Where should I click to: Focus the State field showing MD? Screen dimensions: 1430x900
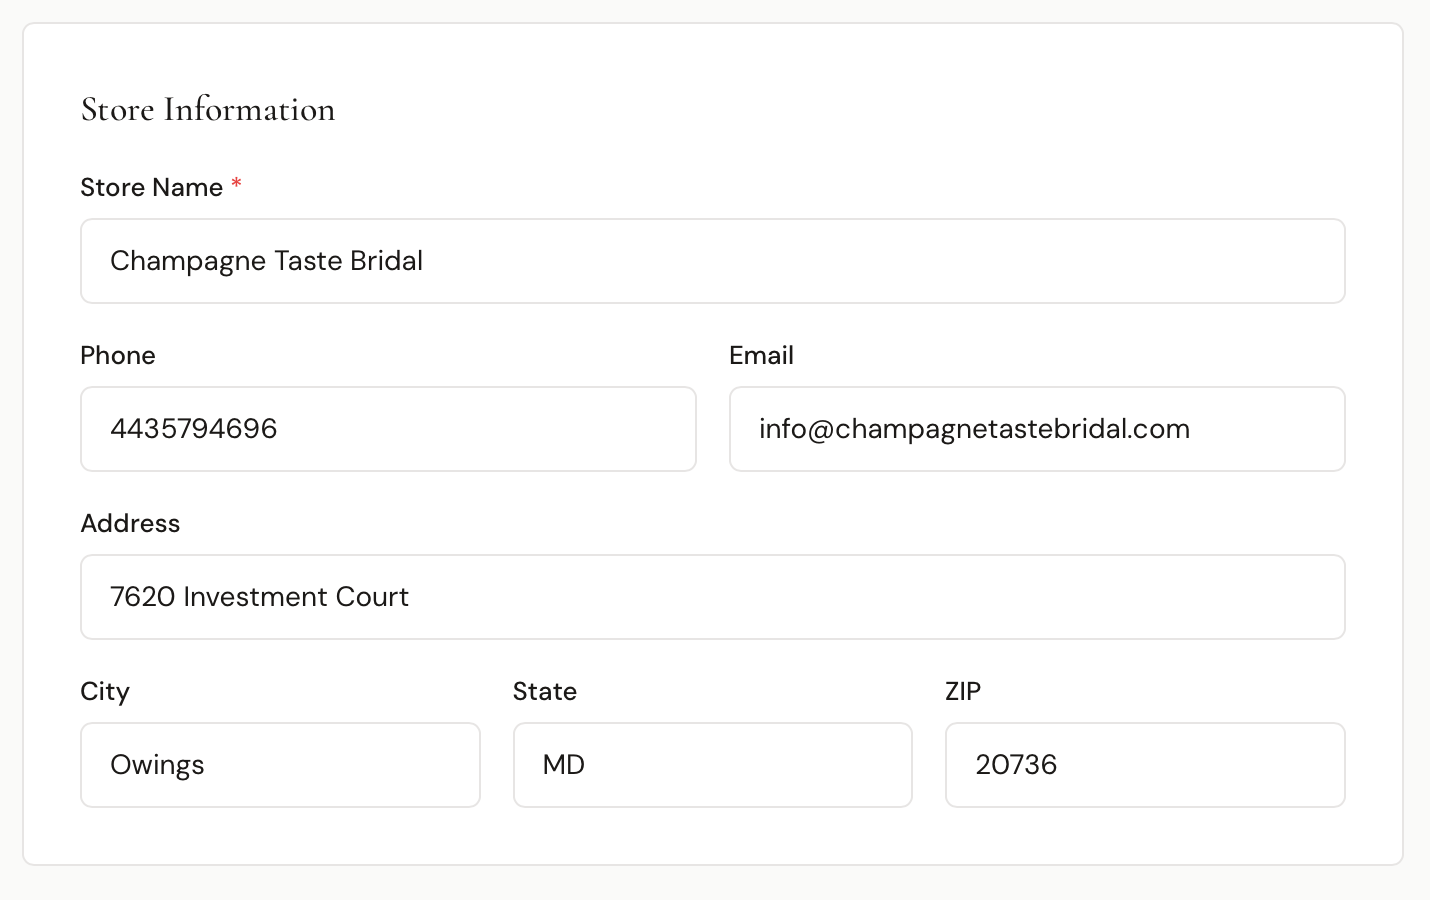tap(712, 765)
